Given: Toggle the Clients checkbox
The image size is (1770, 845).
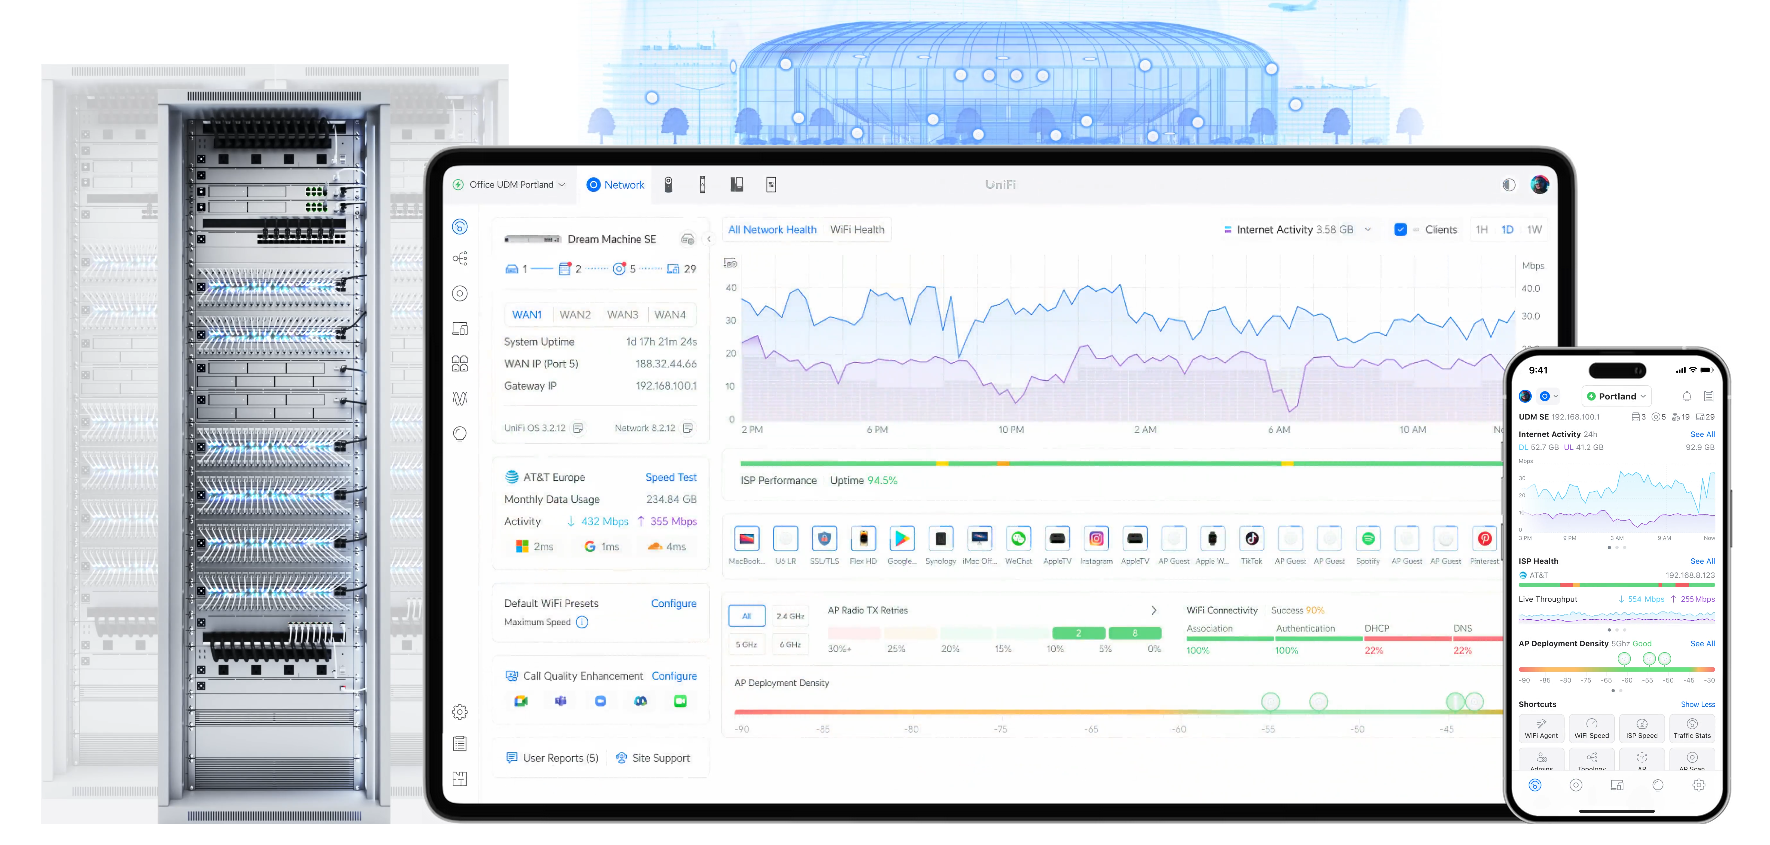Looking at the screenshot, I should click(x=1401, y=230).
